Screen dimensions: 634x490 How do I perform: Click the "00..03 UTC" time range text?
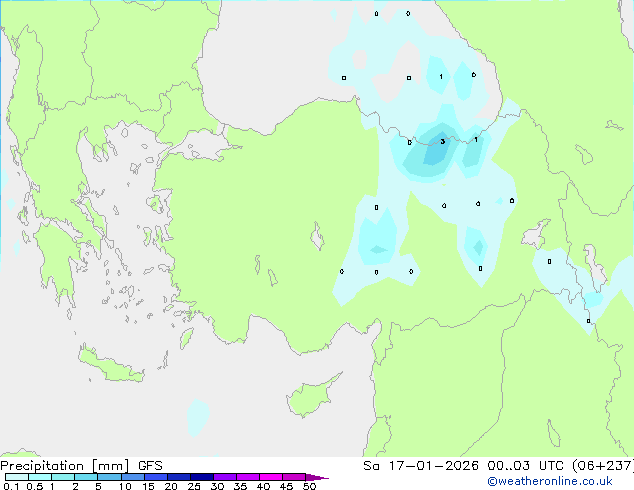[x=524, y=466]
